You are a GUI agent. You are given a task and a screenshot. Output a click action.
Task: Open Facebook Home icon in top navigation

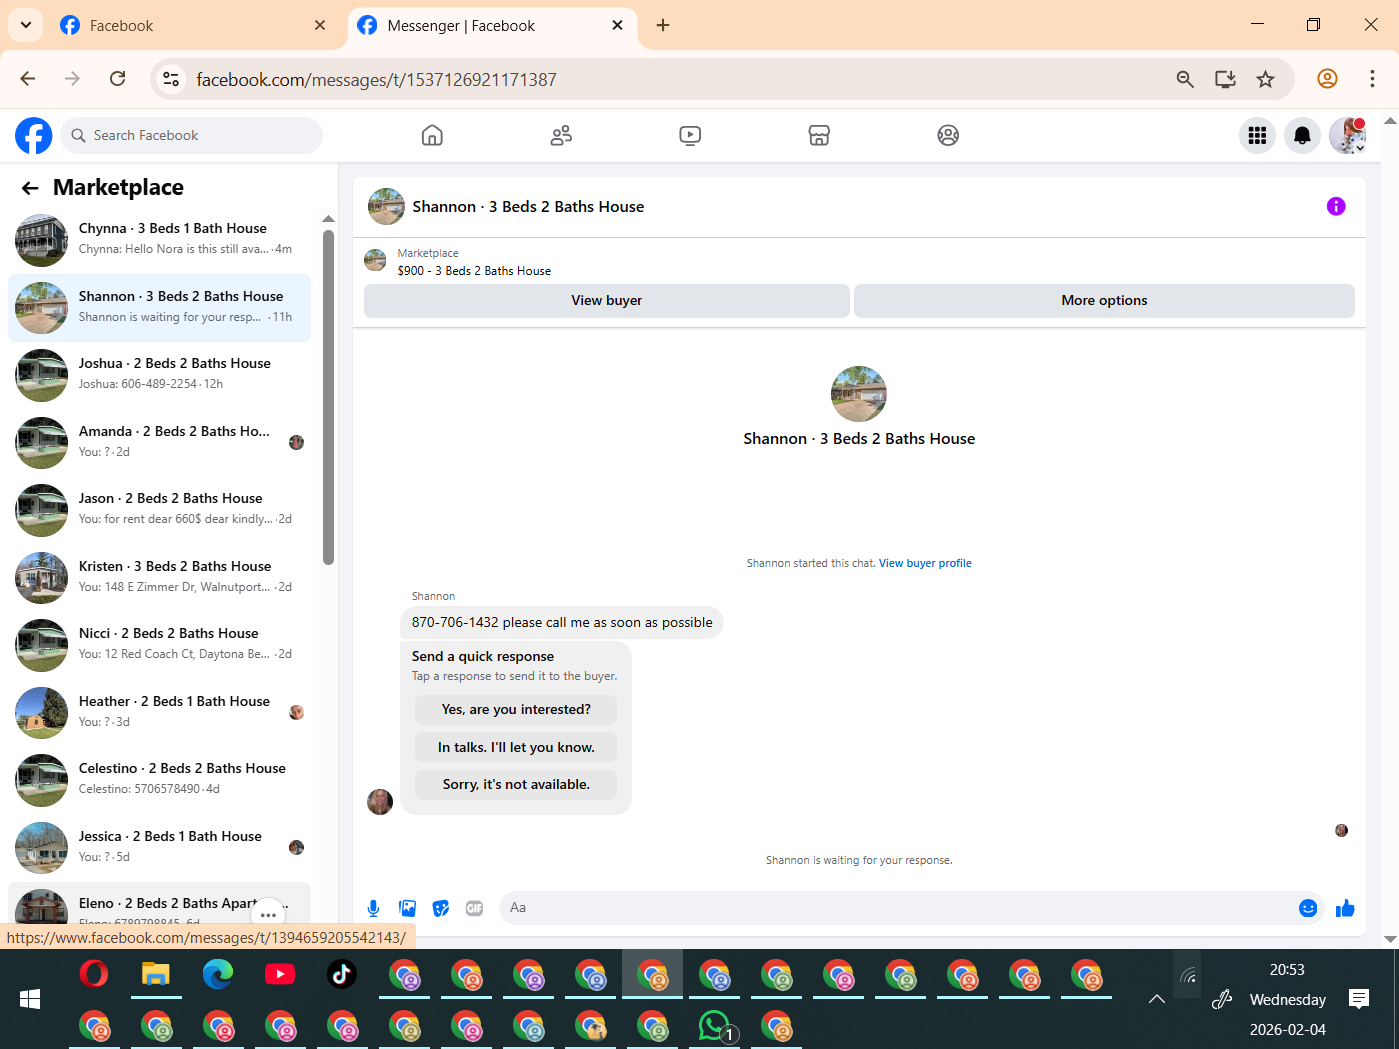pyautogui.click(x=432, y=135)
